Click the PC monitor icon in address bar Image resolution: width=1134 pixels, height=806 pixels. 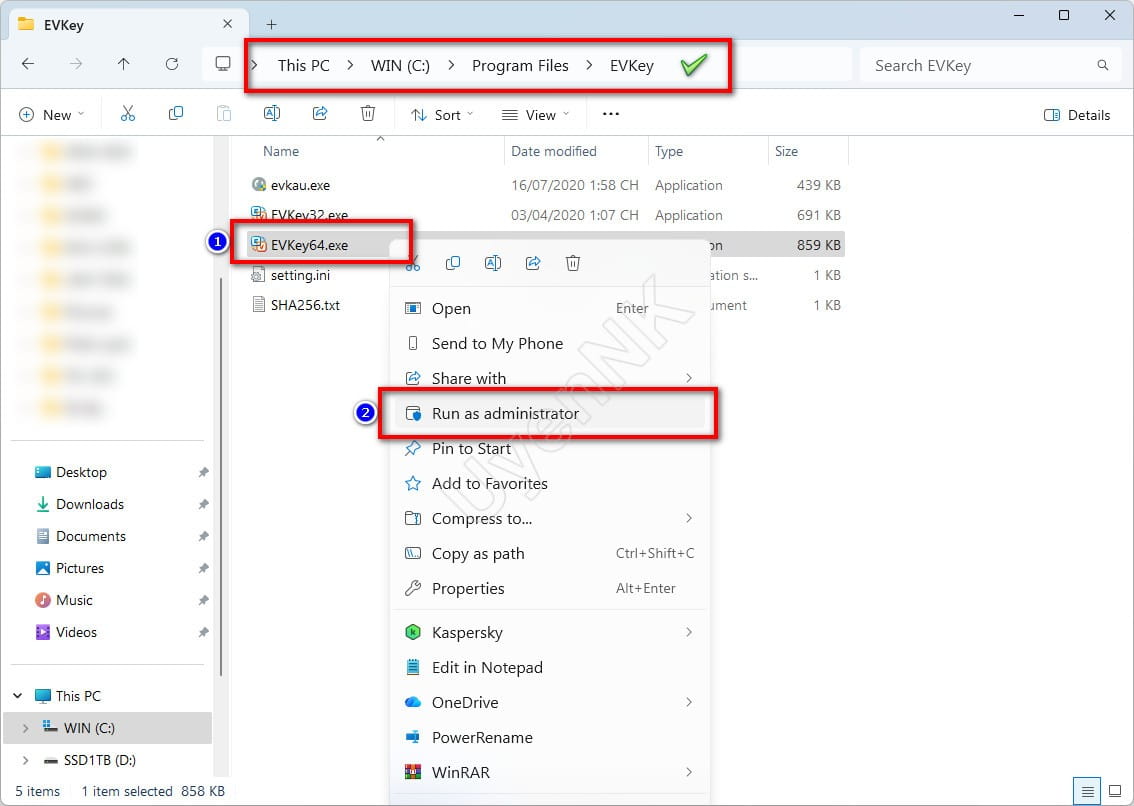tap(223, 64)
